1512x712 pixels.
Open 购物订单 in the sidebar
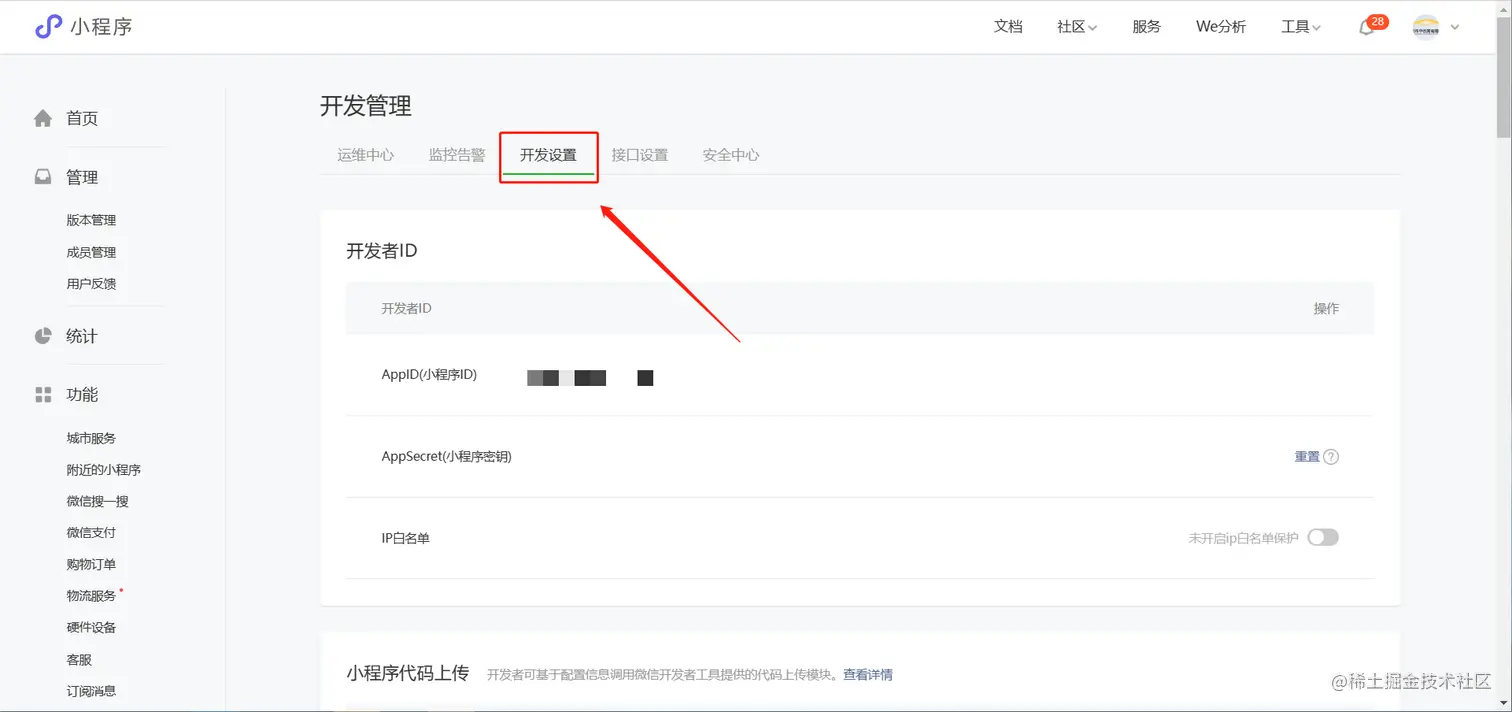[x=91, y=564]
